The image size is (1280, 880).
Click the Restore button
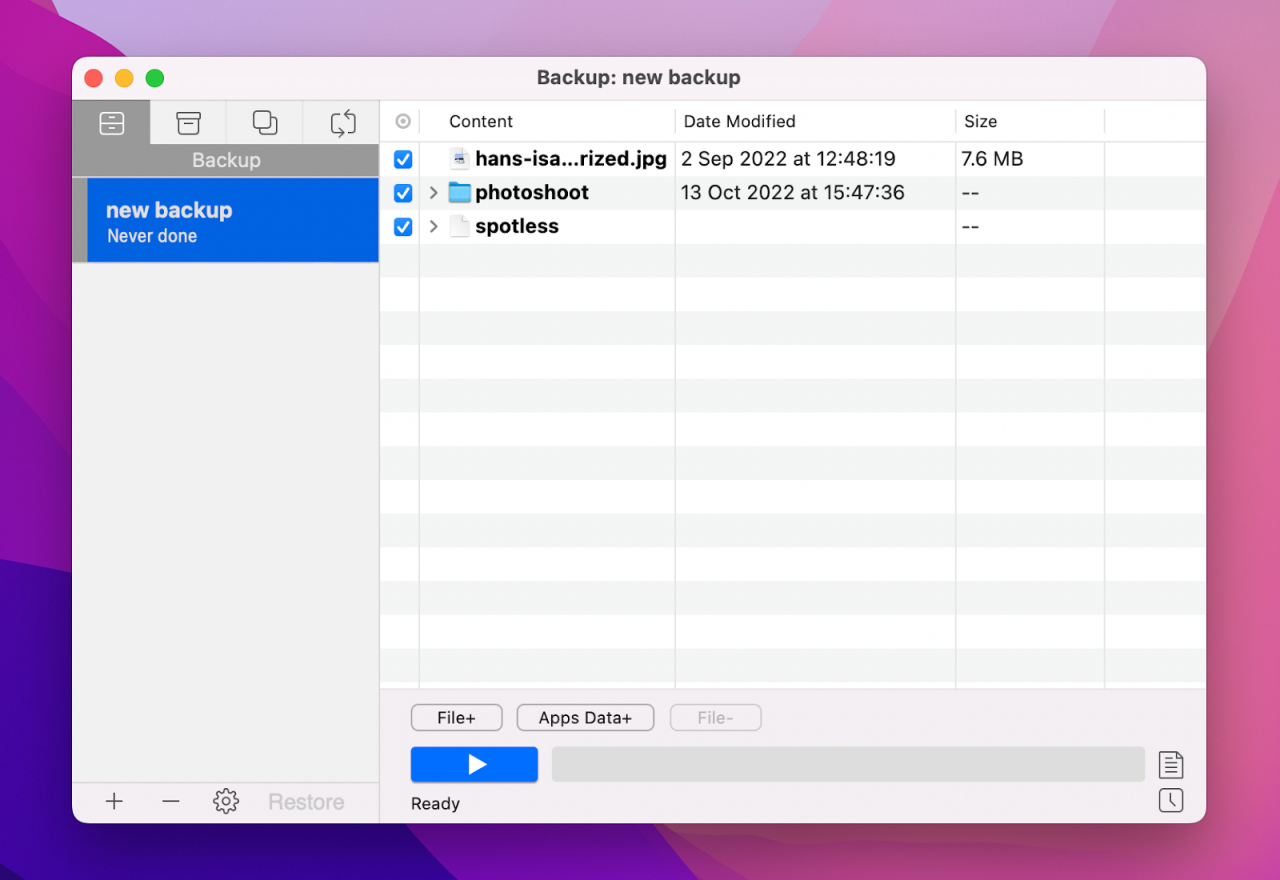click(x=306, y=802)
